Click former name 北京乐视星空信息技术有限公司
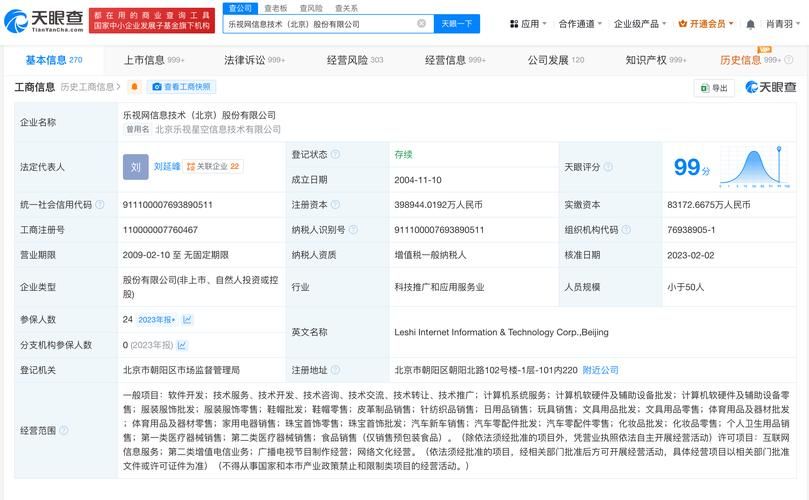This screenshot has height=500, width=809. pyautogui.click(x=218, y=129)
